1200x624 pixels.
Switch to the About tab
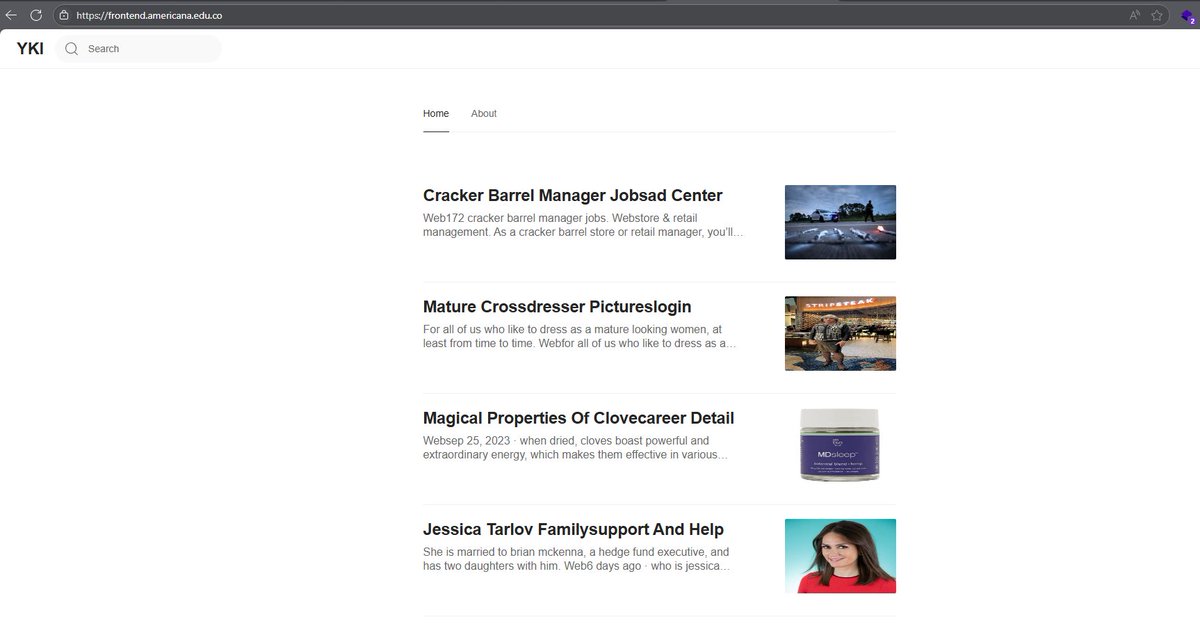click(484, 114)
